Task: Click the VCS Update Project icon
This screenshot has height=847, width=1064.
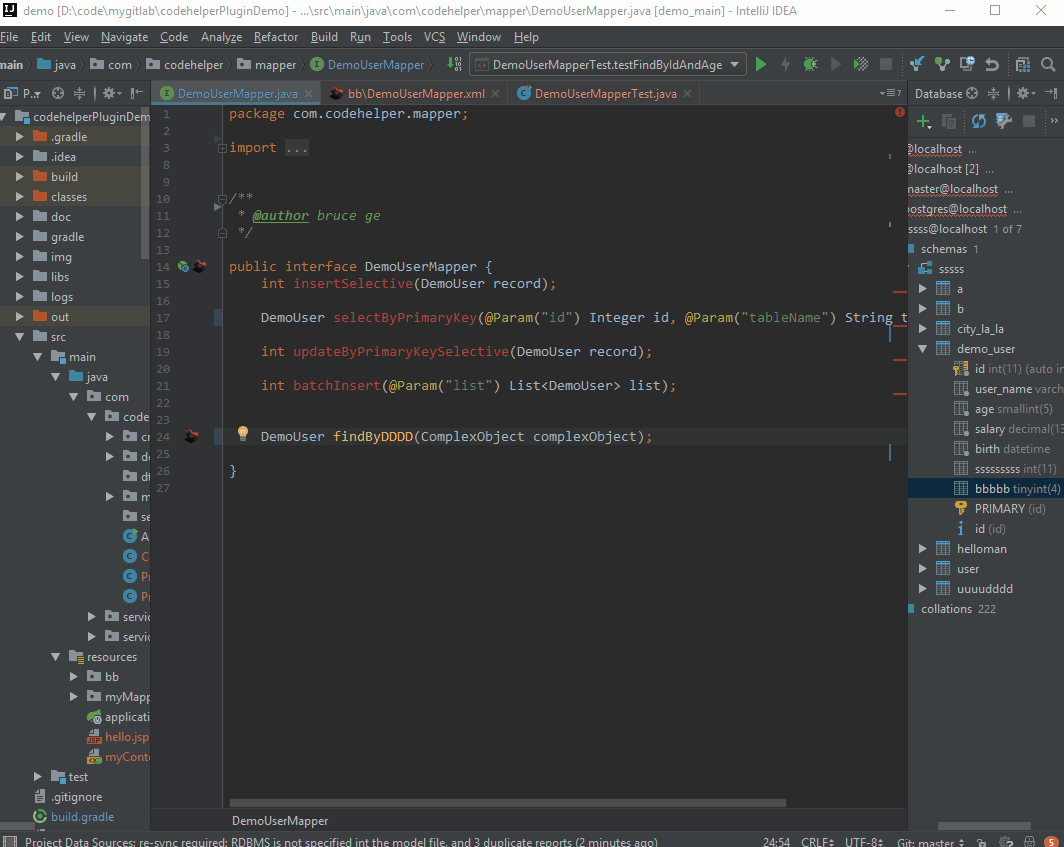Action: (917, 64)
